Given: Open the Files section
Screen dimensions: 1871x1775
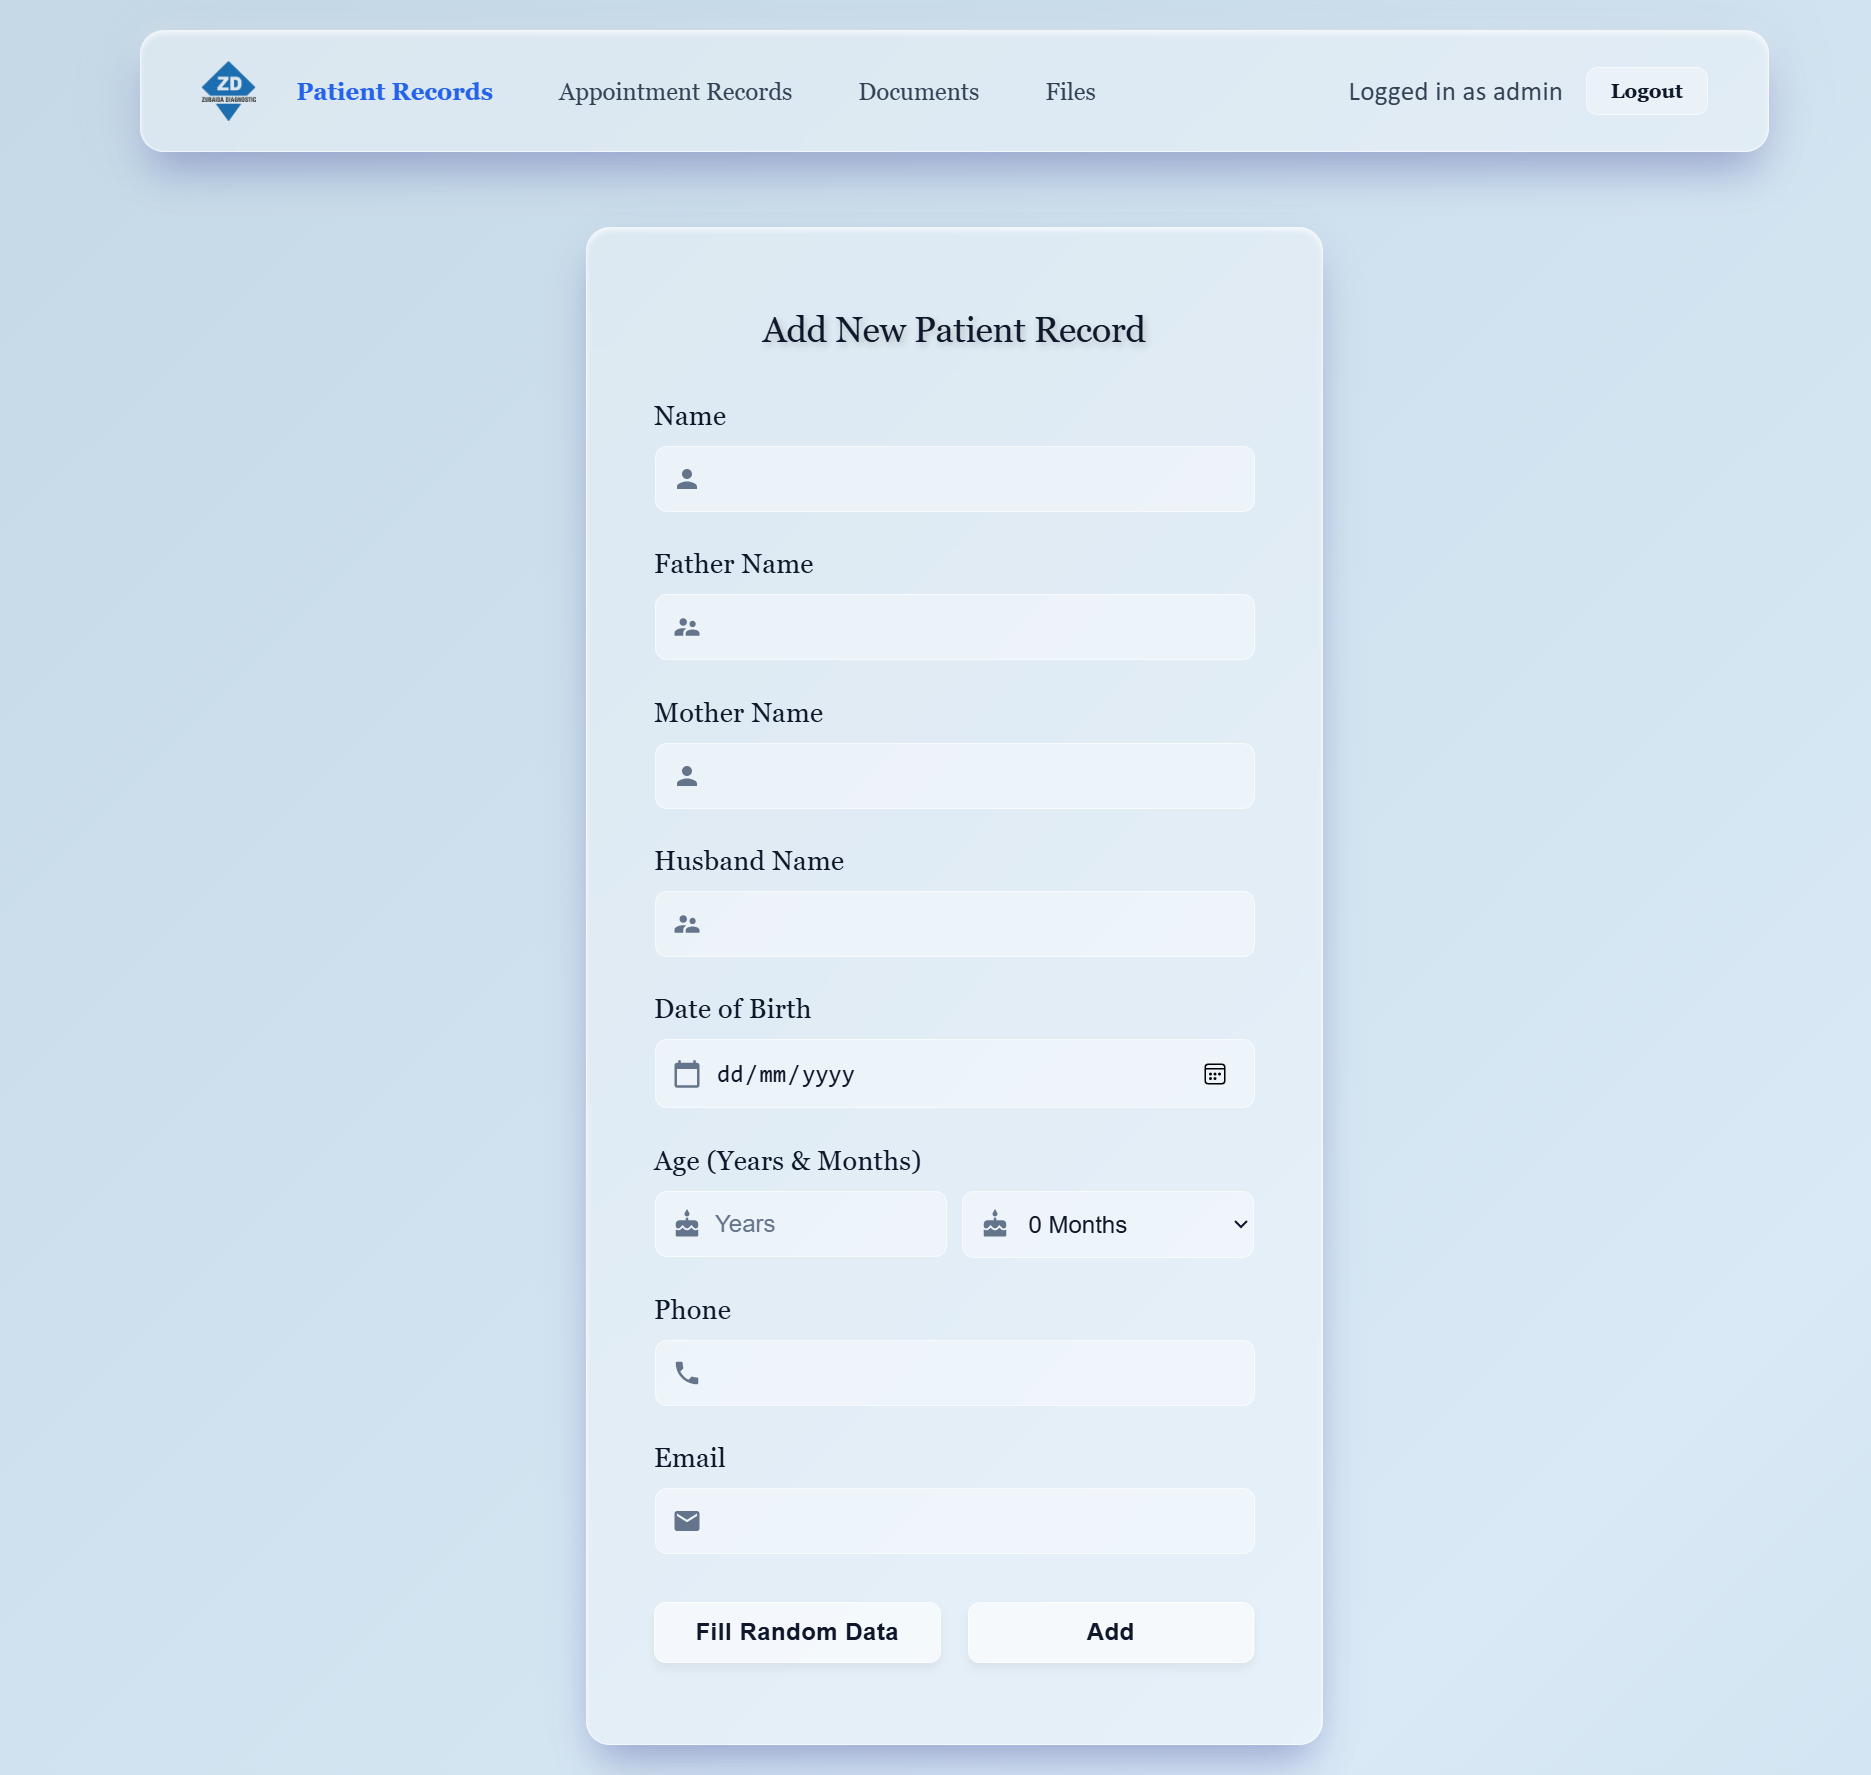Looking at the screenshot, I should 1071,91.
